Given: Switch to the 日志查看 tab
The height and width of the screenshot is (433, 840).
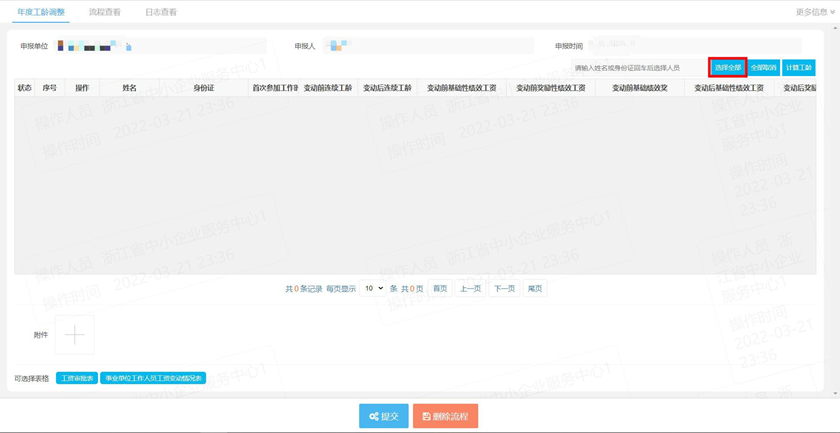Looking at the screenshot, I should click(161, 12).
